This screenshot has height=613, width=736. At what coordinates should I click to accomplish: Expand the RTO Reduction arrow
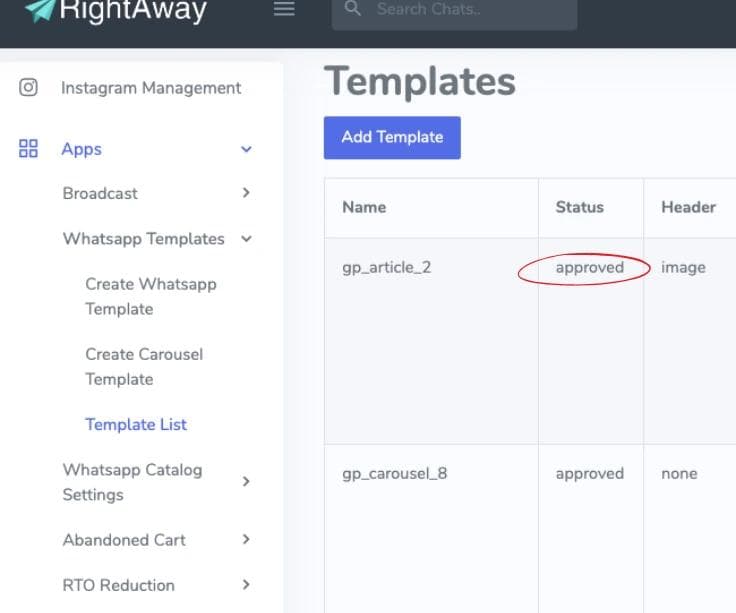pos(246,585)
